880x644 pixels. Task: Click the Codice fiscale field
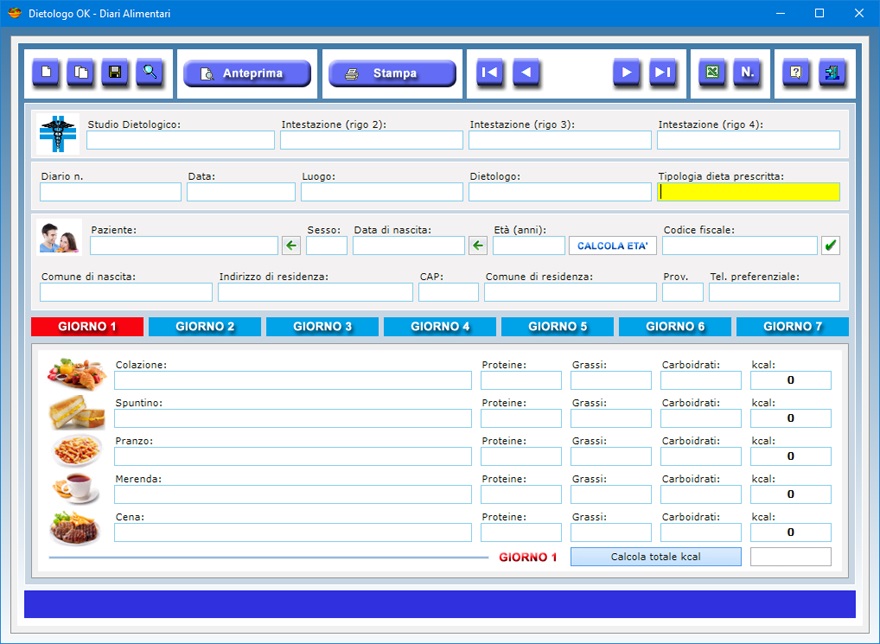[x=740, y=246]
